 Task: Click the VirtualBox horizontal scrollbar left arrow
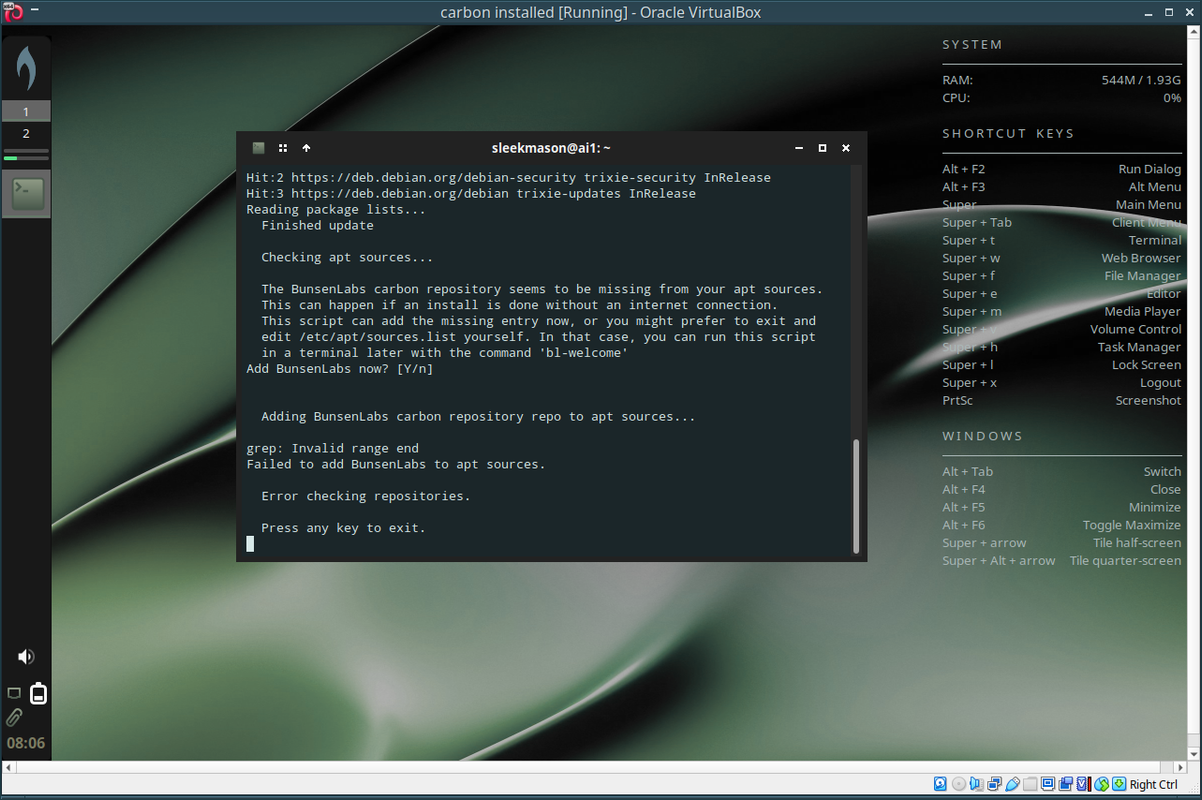click(x=8, y=767)
